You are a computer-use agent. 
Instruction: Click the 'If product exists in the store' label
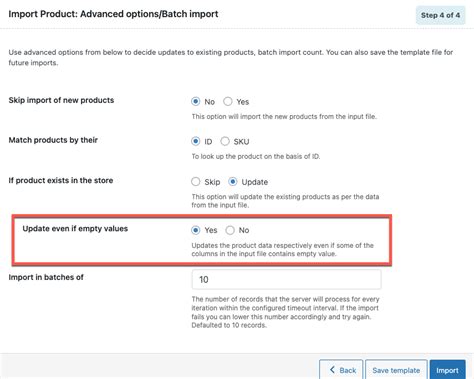(61, 180)
